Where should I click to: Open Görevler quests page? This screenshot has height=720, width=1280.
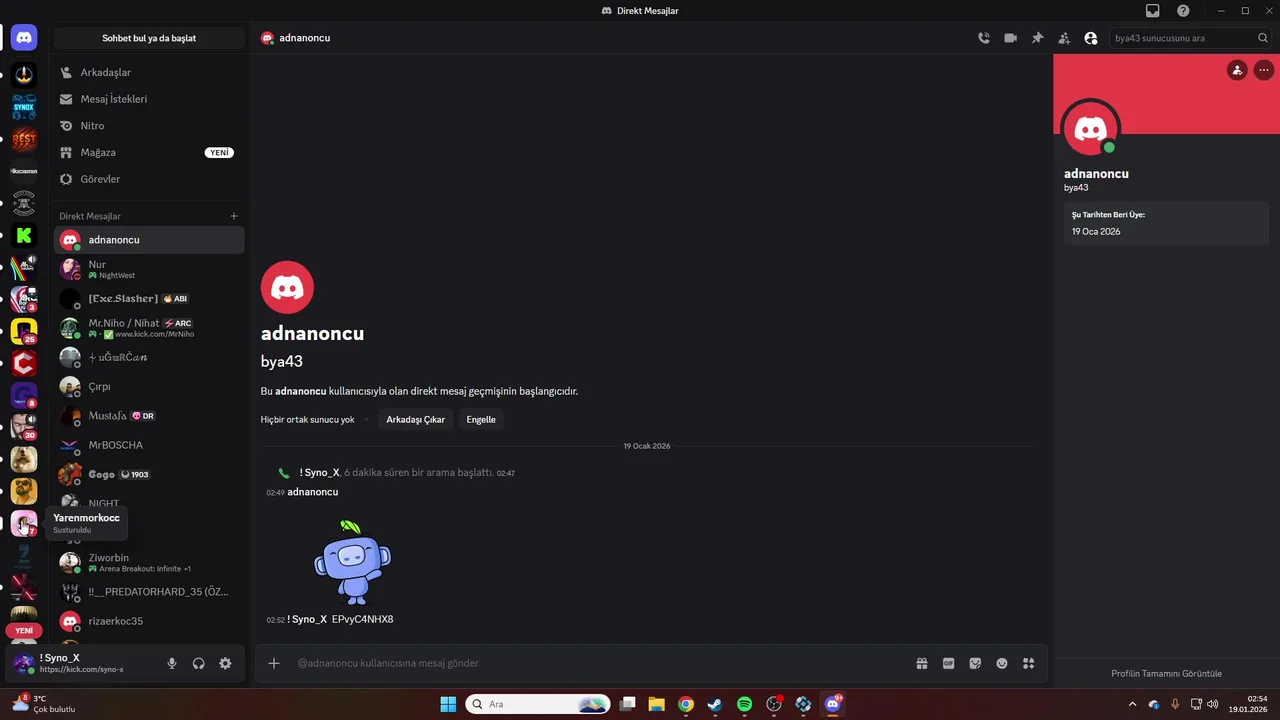[x=149, y=179]
